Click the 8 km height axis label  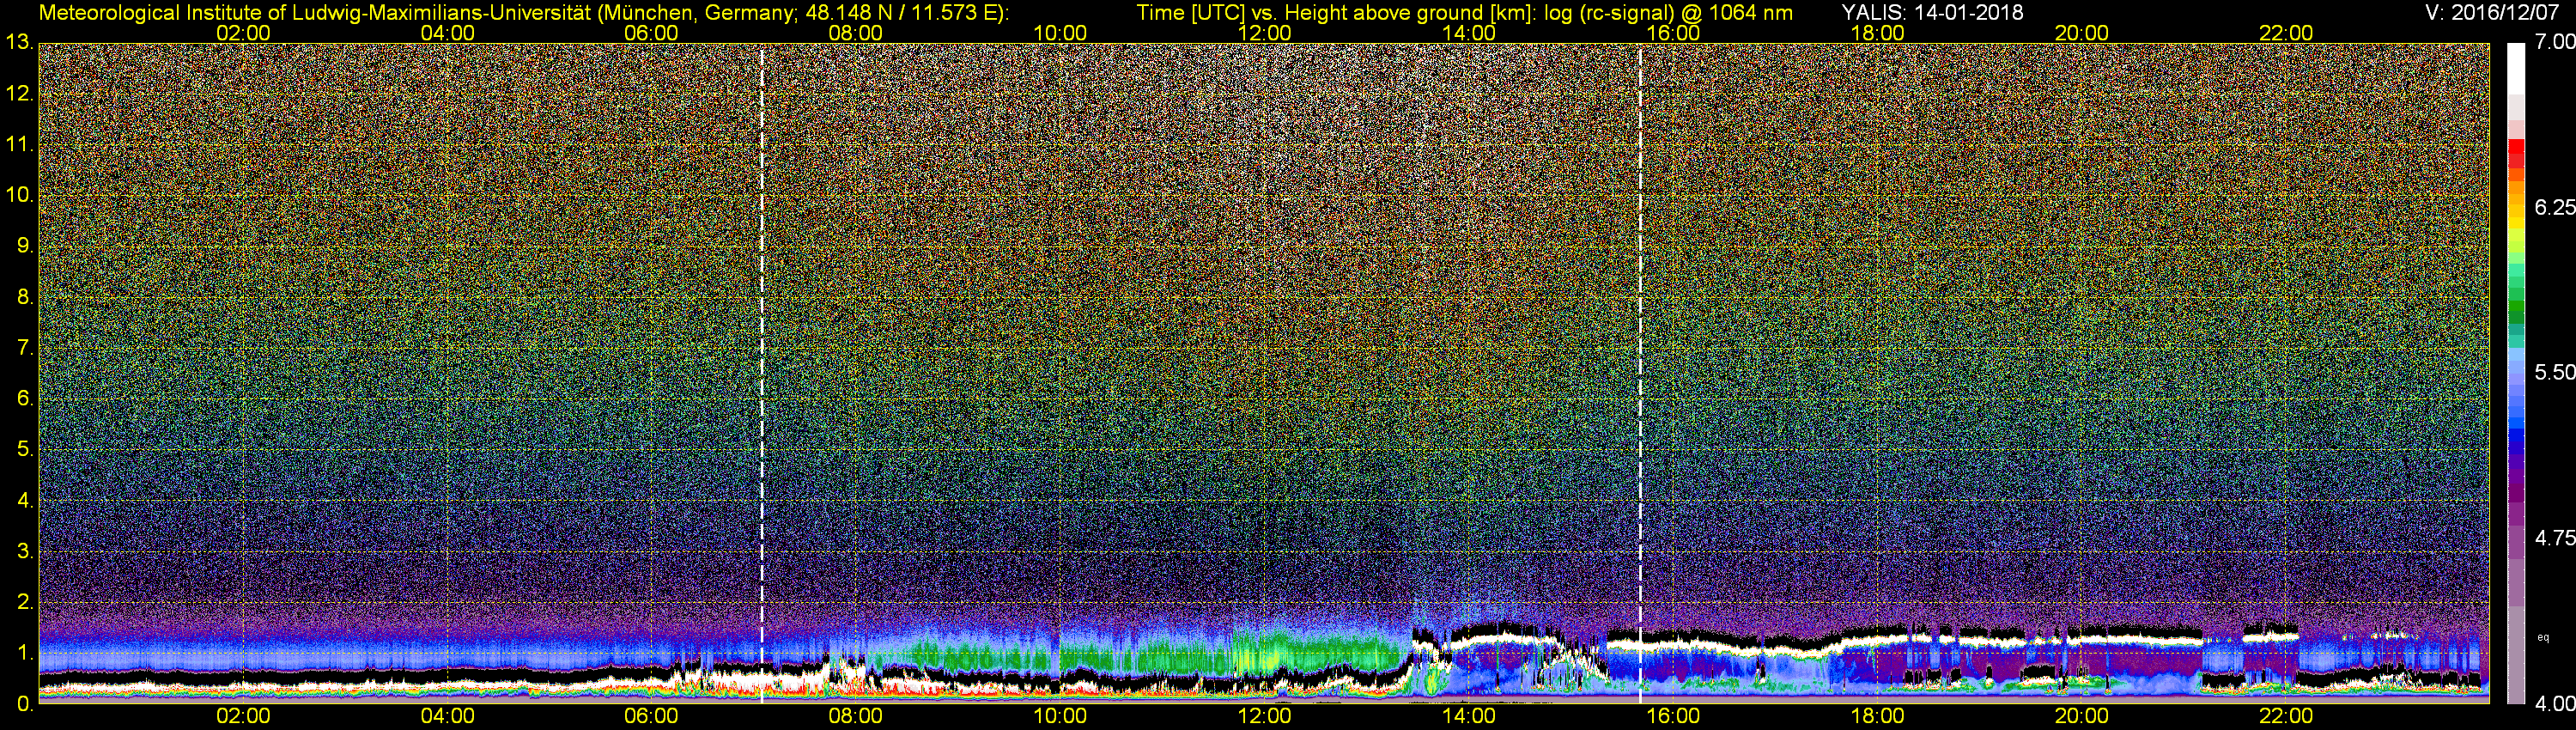pyautogui.click(x=25, y=297)
